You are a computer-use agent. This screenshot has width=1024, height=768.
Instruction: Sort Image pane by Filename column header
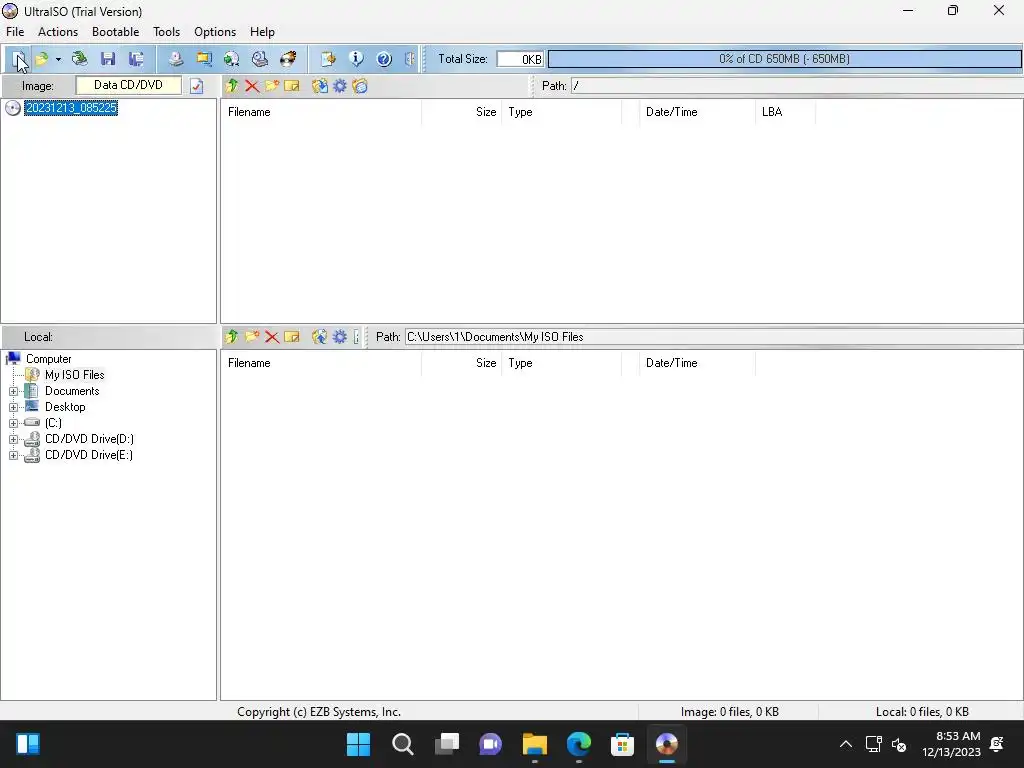[x=321, y=112]
